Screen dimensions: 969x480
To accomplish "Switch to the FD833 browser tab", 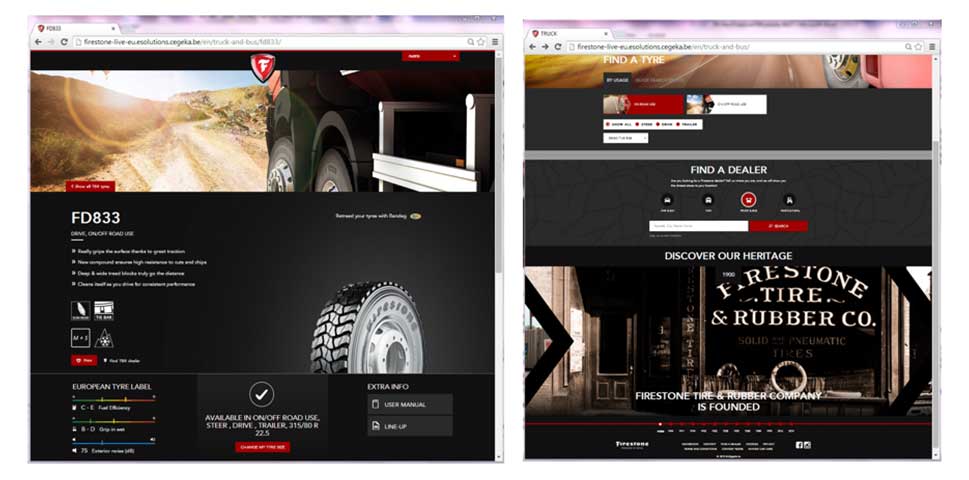I will coord(77,28).
